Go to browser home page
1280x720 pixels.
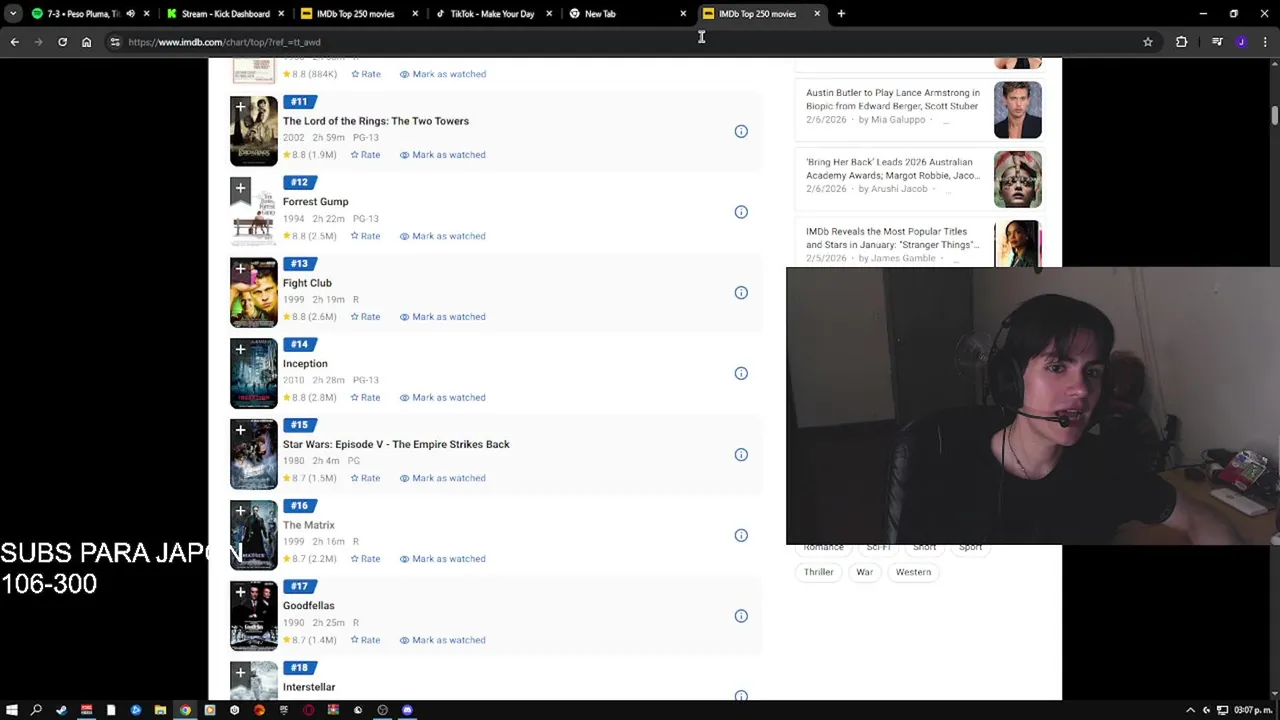click(x=86, y=42)
